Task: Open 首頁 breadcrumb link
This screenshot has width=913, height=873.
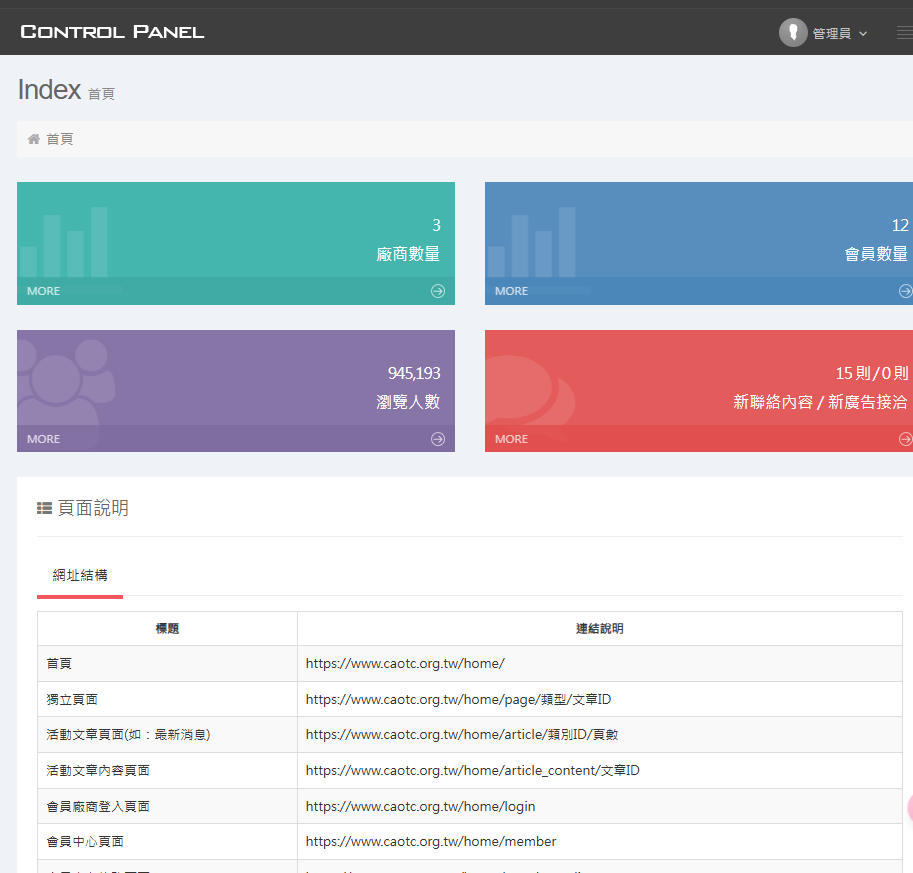Action: (x=60, y=139)
